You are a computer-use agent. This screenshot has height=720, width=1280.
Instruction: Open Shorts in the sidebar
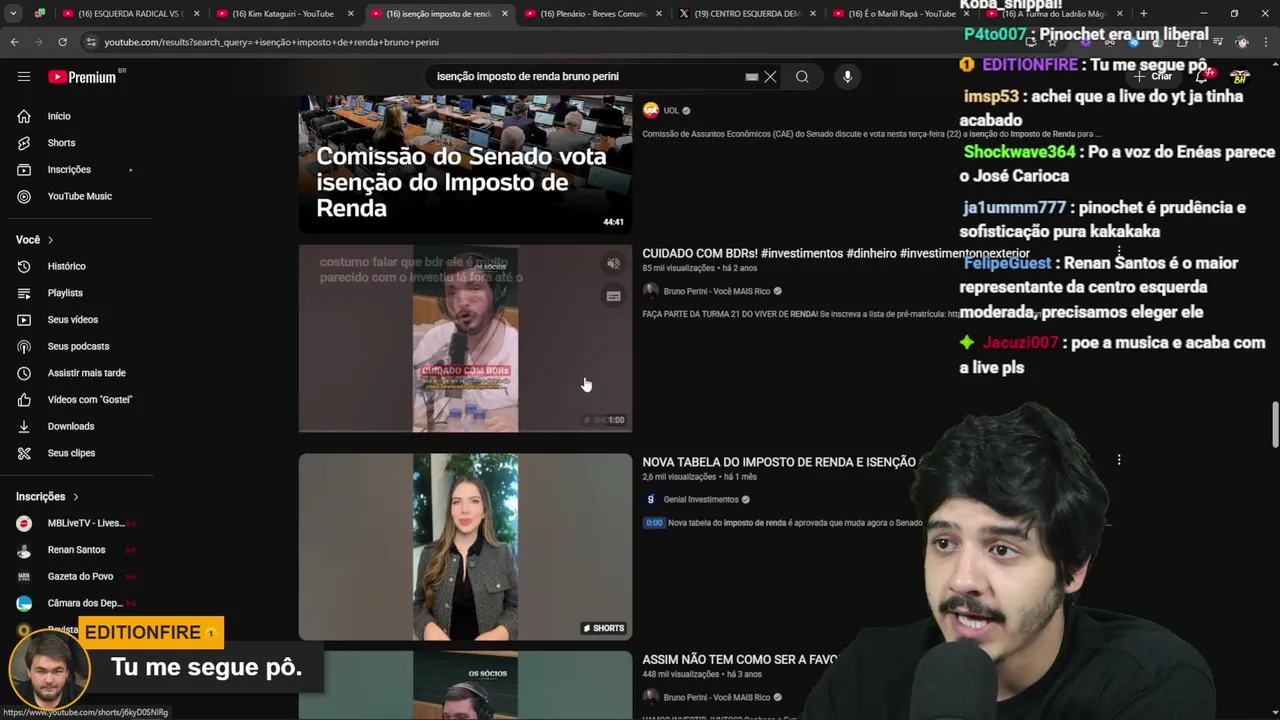pyautogui.click(x=61, y=143)
